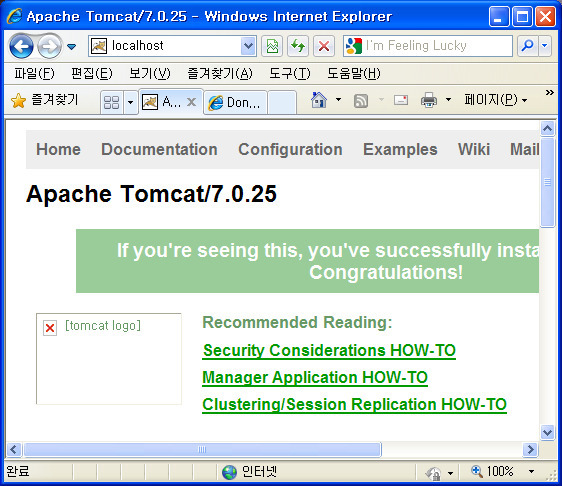Open the 도움말(H) menu
The height and width of the screenshot is (486, 562).
(x=353, y=73)
